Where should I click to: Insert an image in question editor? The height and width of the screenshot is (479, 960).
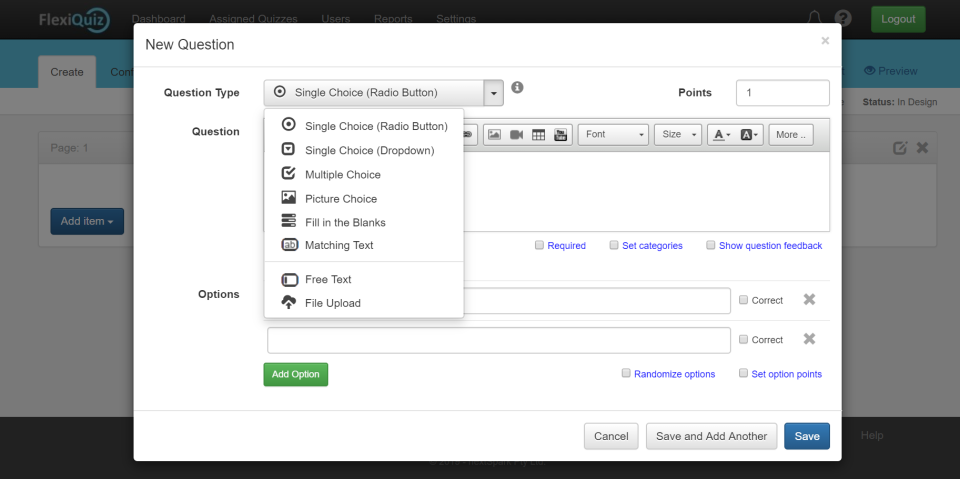[x=494, y=134]
